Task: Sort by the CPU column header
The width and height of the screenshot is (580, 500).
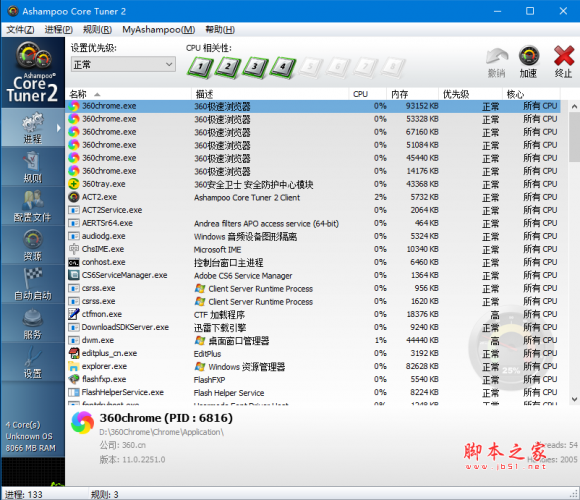Action: click(368, 94)
